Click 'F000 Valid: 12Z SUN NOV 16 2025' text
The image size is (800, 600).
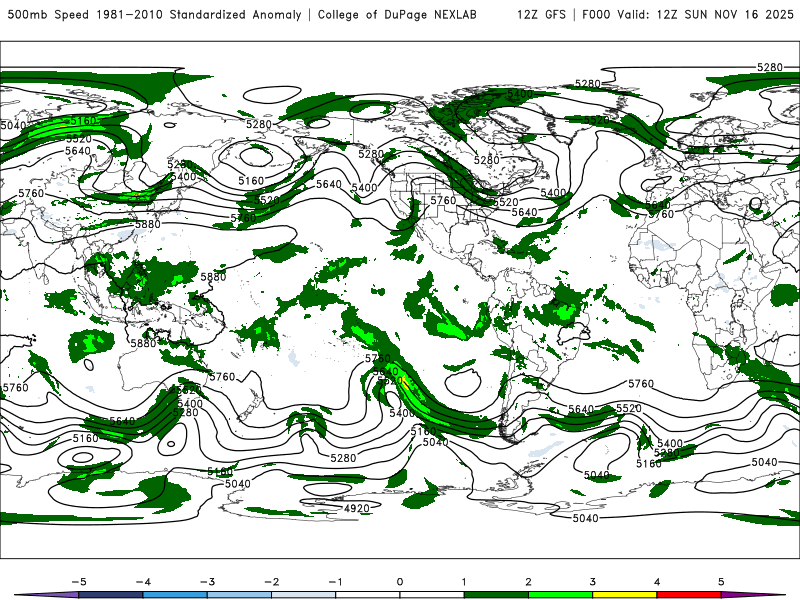coord(688,14)
